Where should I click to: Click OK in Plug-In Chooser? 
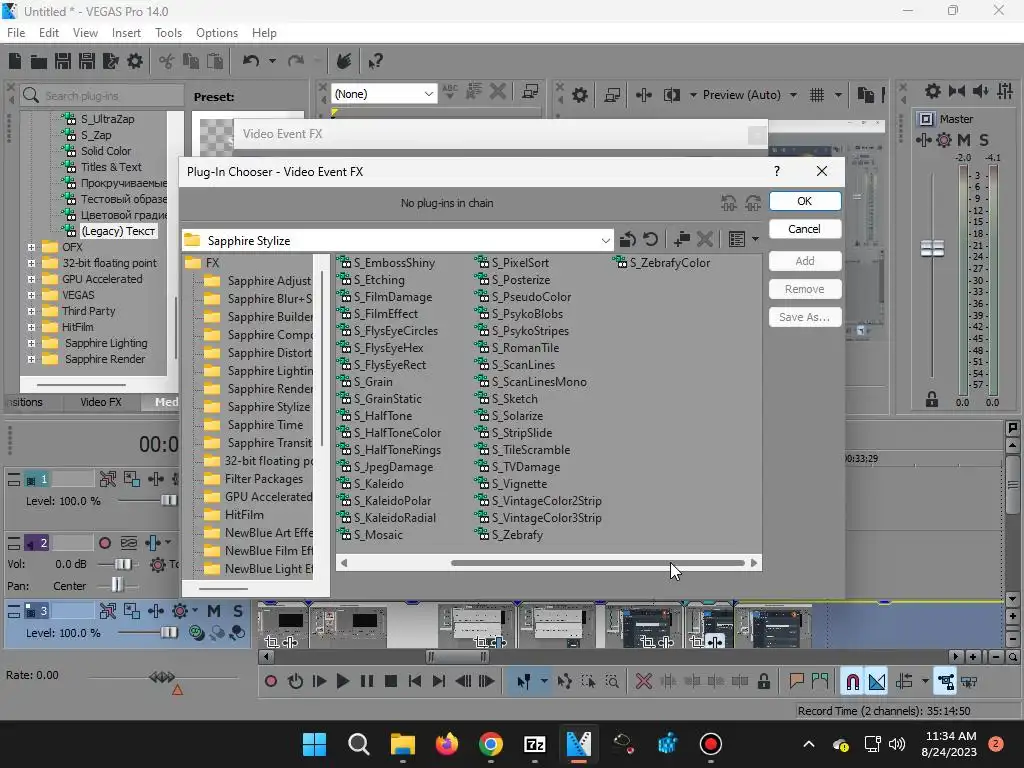[x=805, y=201]
